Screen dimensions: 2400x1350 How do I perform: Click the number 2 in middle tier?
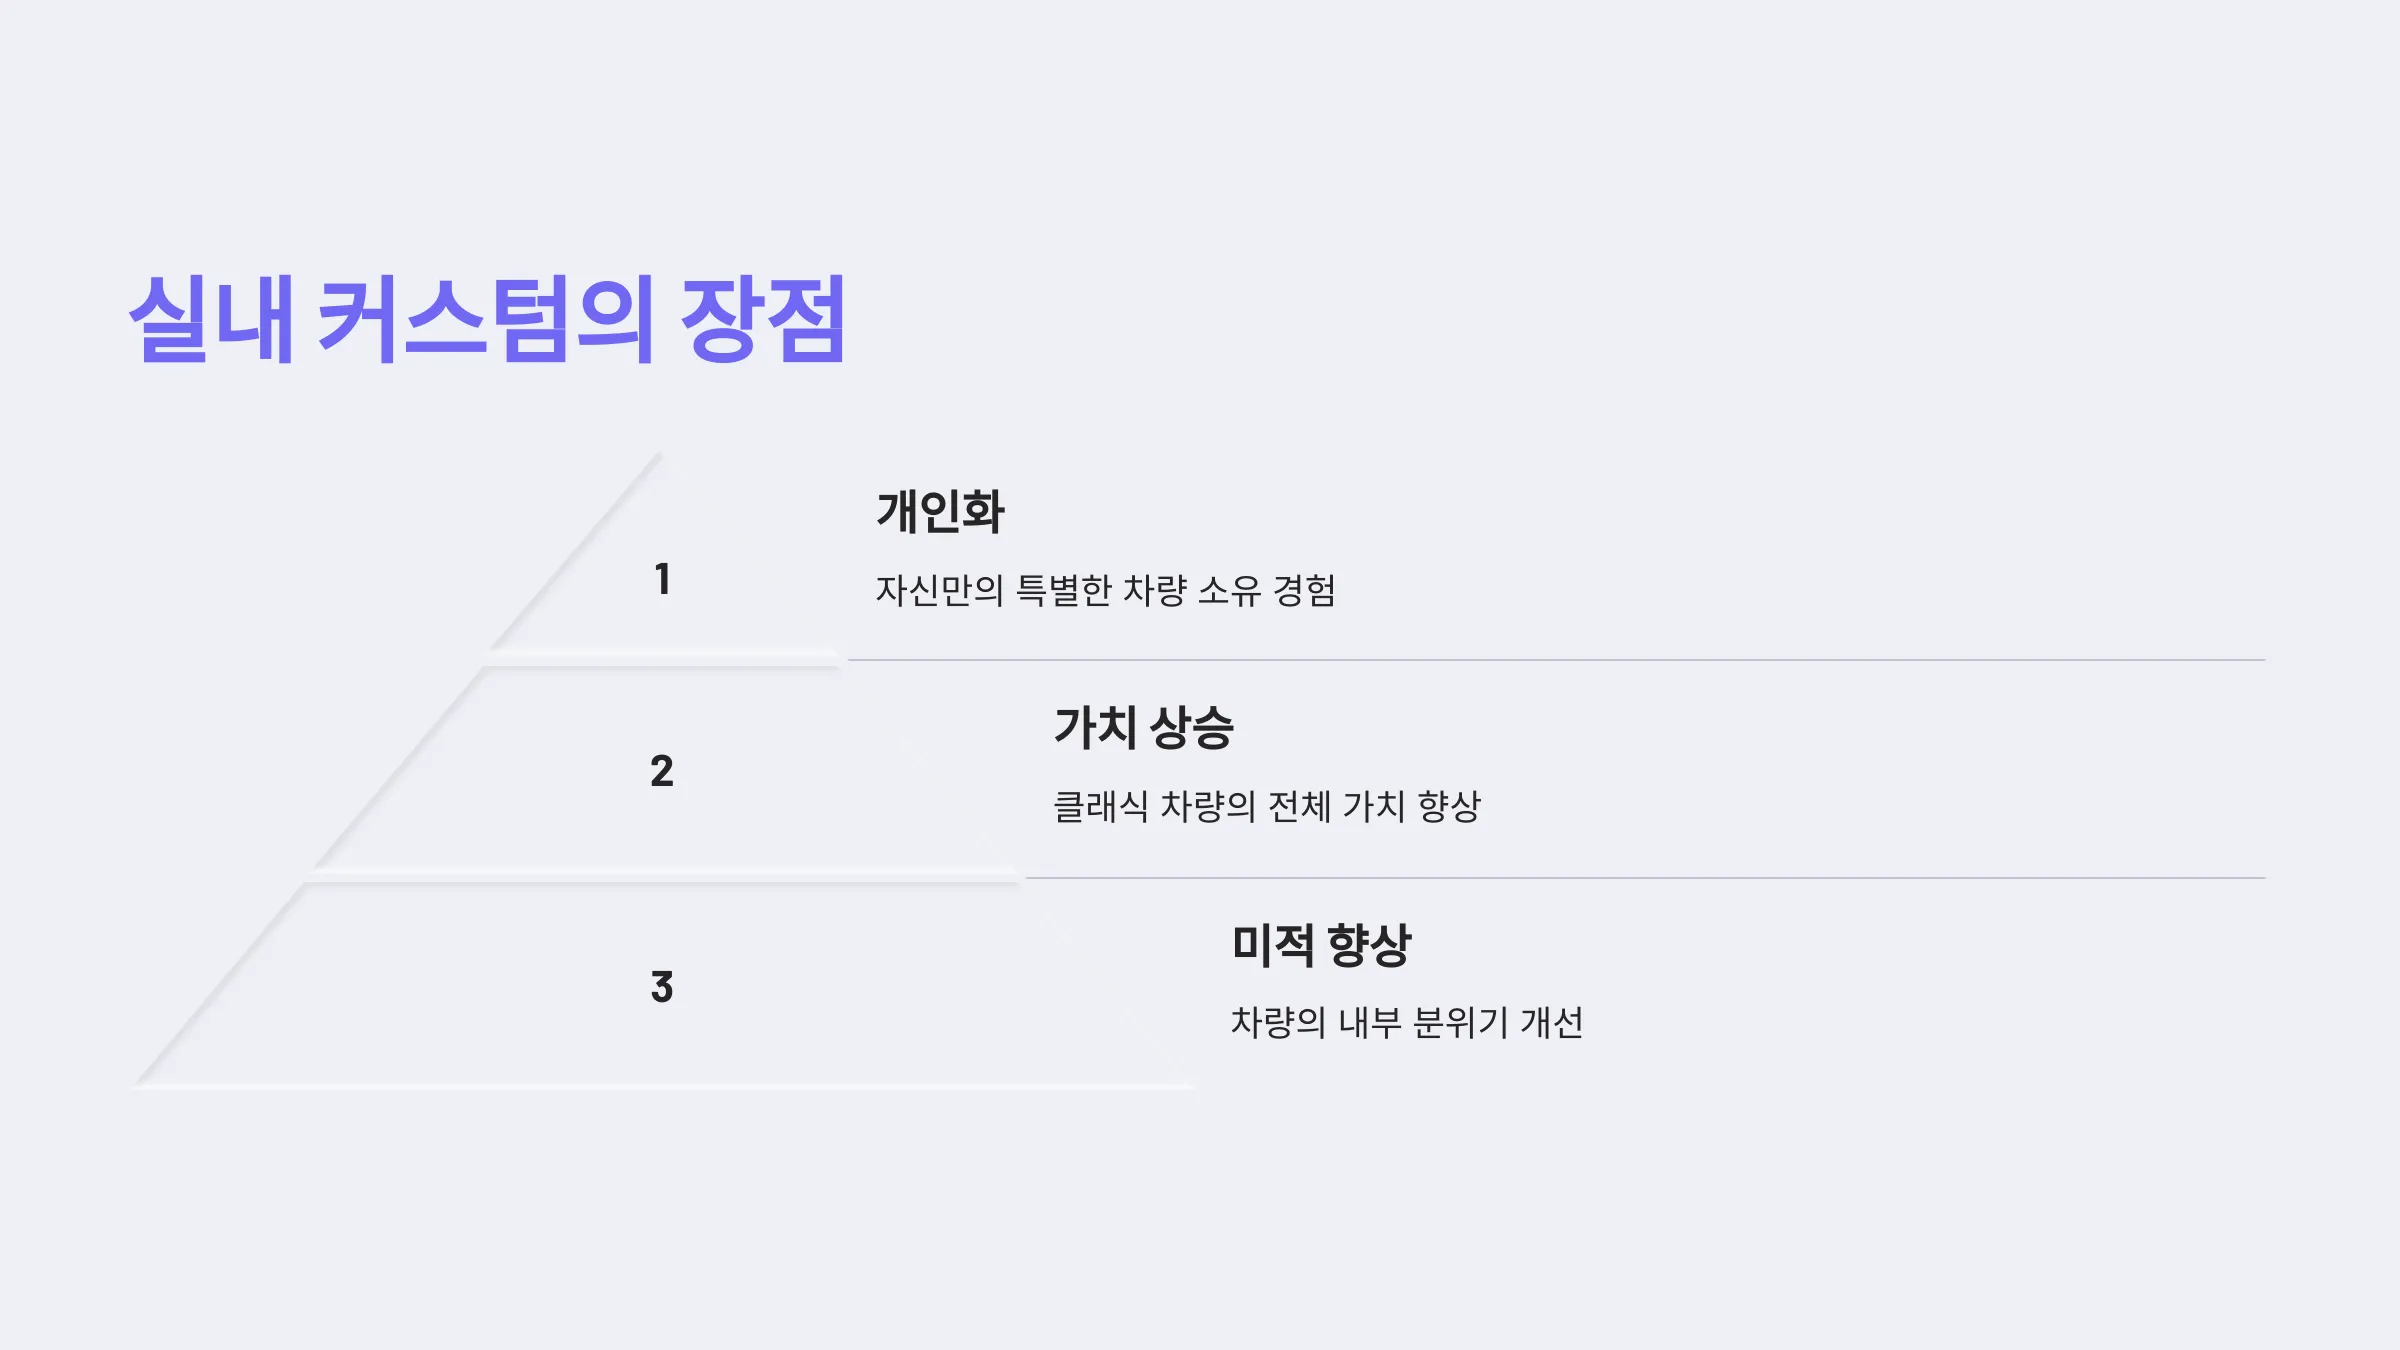[662, 771]
